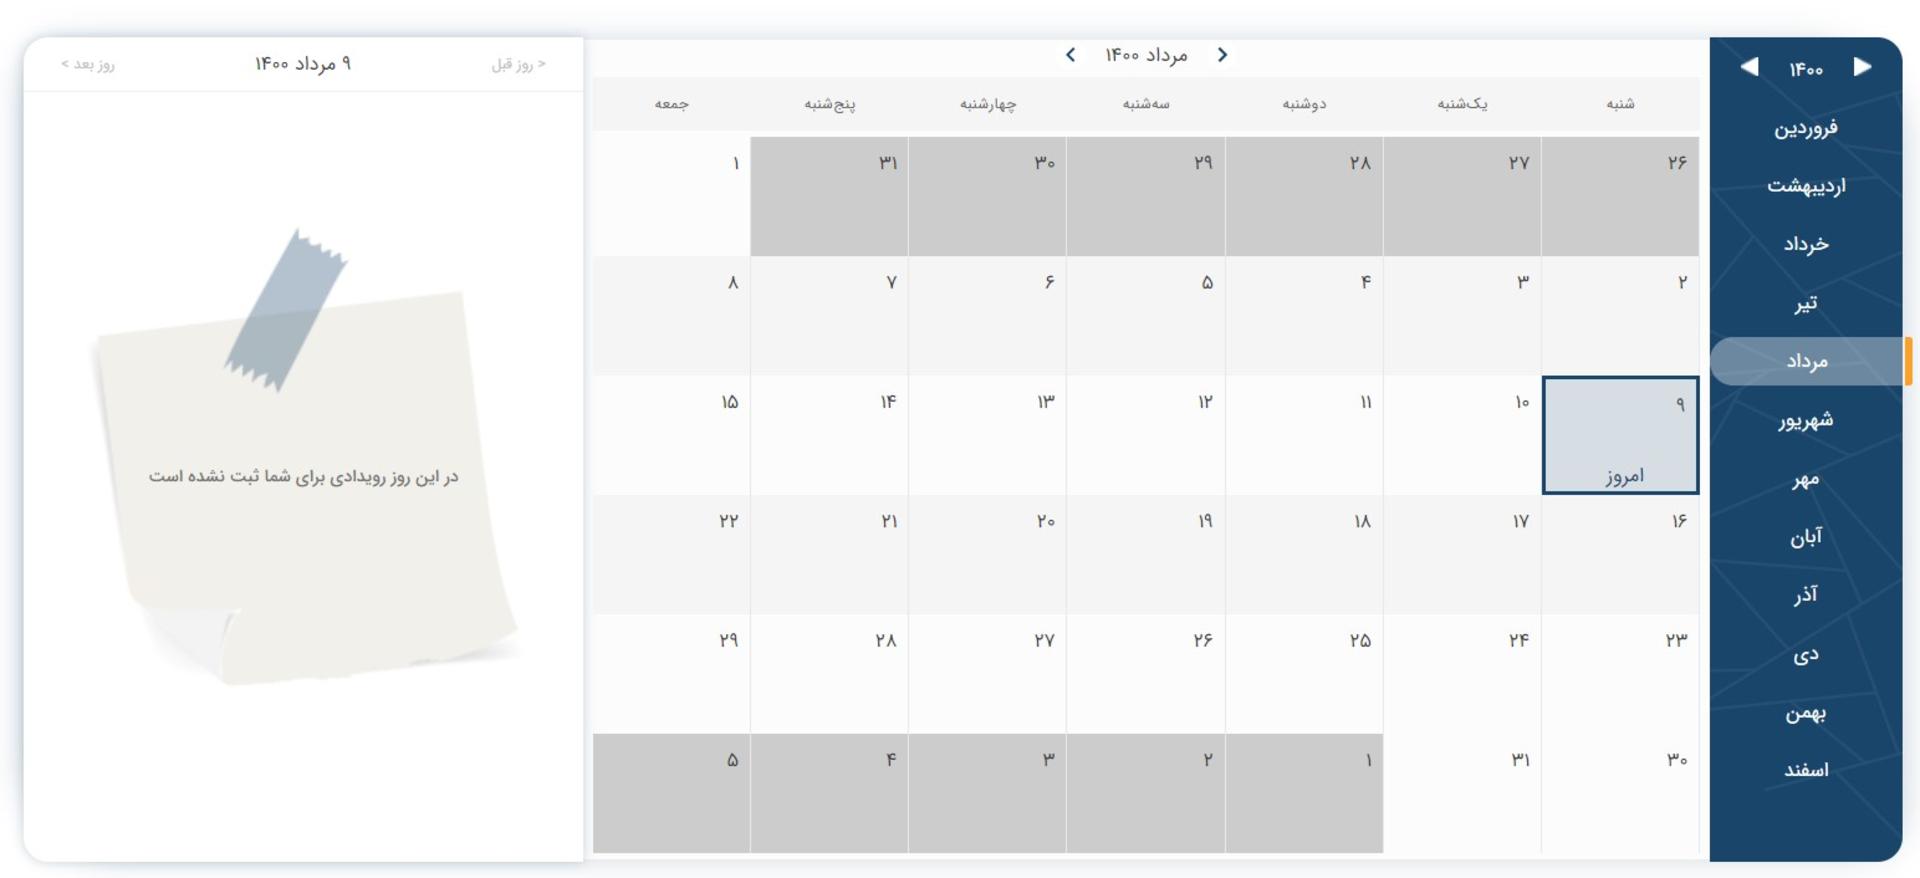The width and height of the screenshot is (1920, 878).
Task: Switch to the مهر month
Action: tap(1806, 479)
